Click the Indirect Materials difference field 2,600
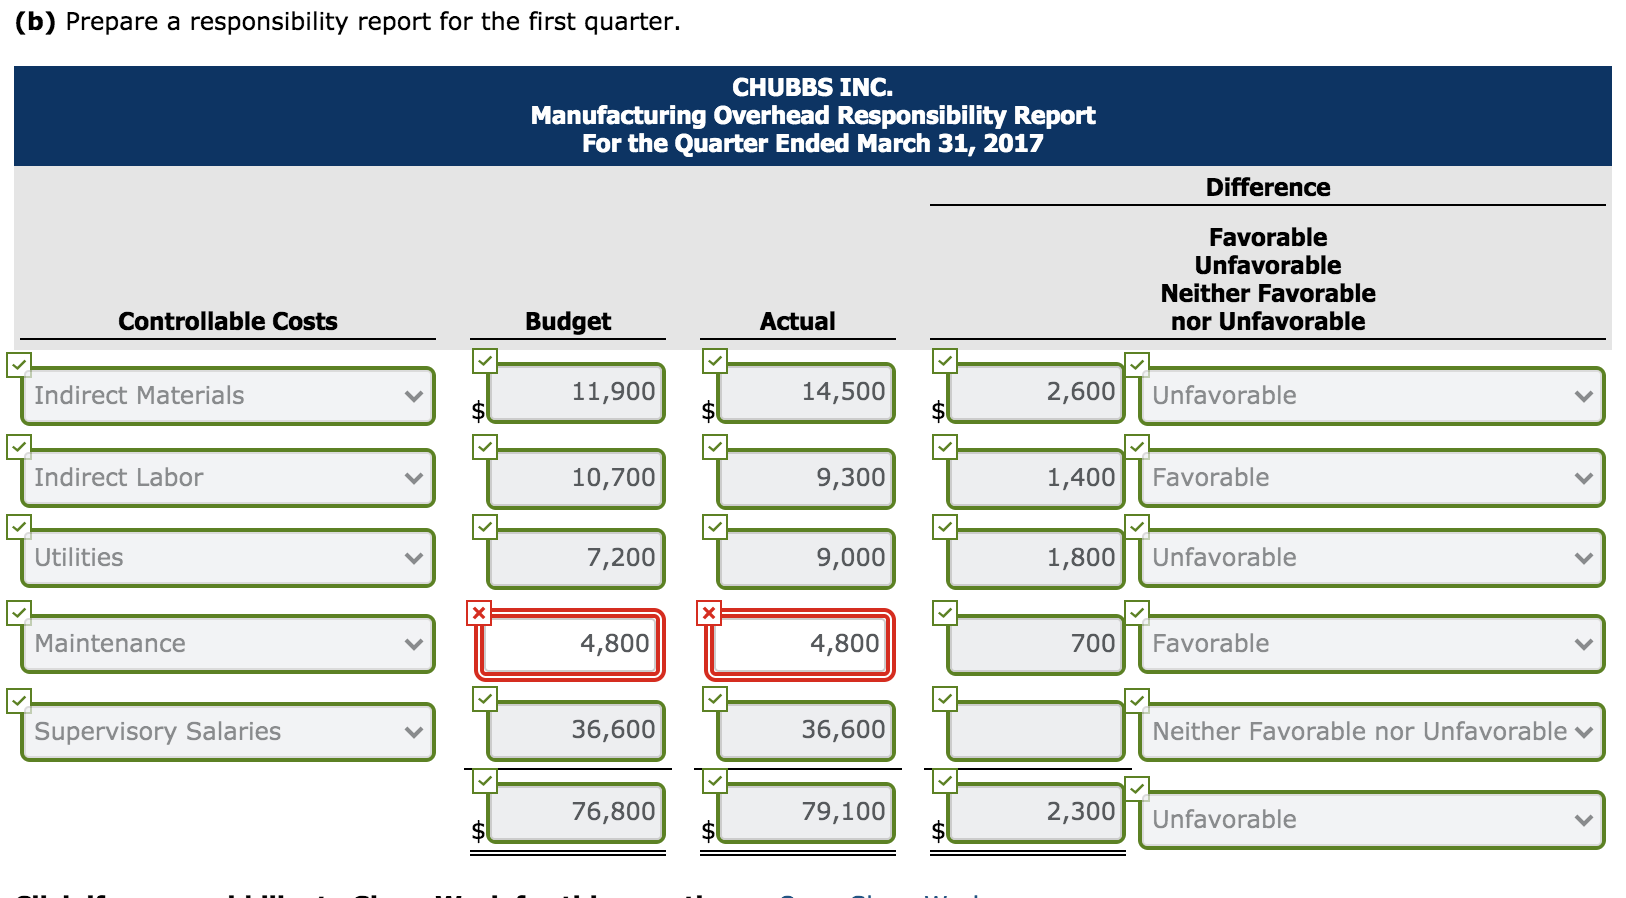Image resolution: width=1626 pixels, height=898 pixels. [x=1036, y=393]
